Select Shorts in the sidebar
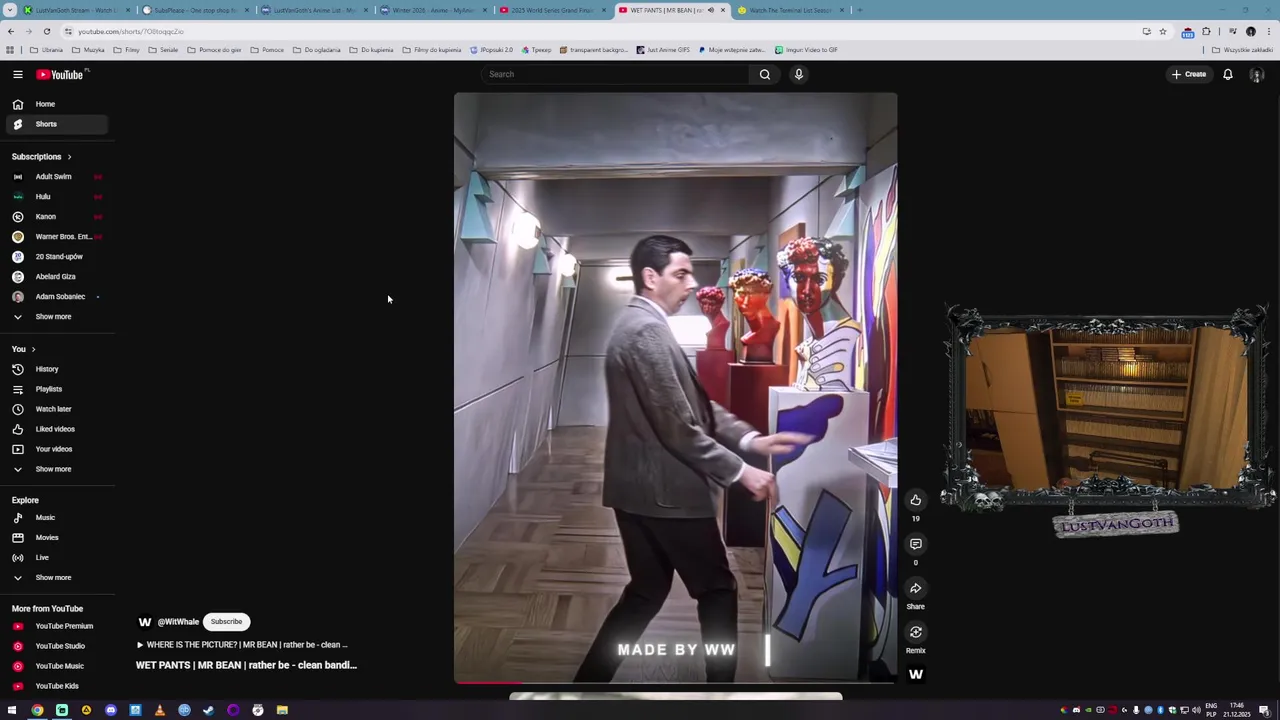The height and width of the screenshot is (720, 1280). [x=57, y=124]
